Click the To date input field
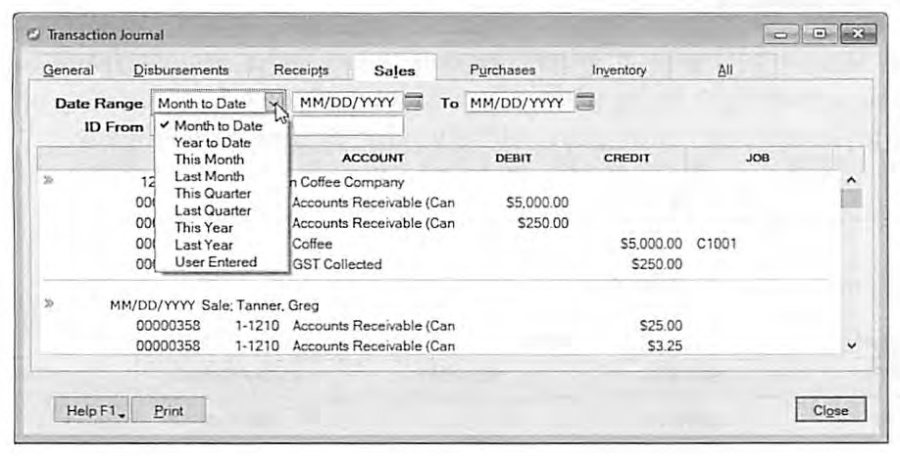 [x=519, y=103]
